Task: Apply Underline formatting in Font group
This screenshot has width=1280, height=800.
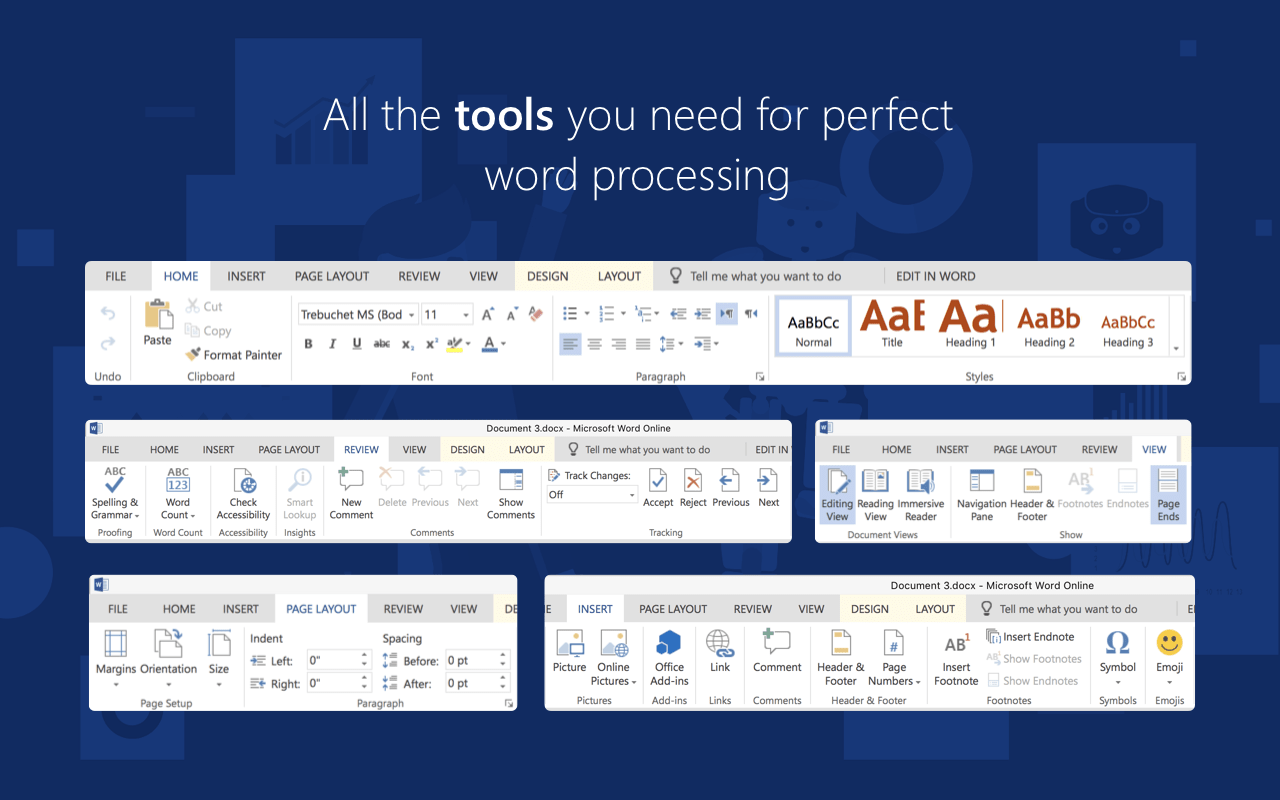Action: coord(357,344)
